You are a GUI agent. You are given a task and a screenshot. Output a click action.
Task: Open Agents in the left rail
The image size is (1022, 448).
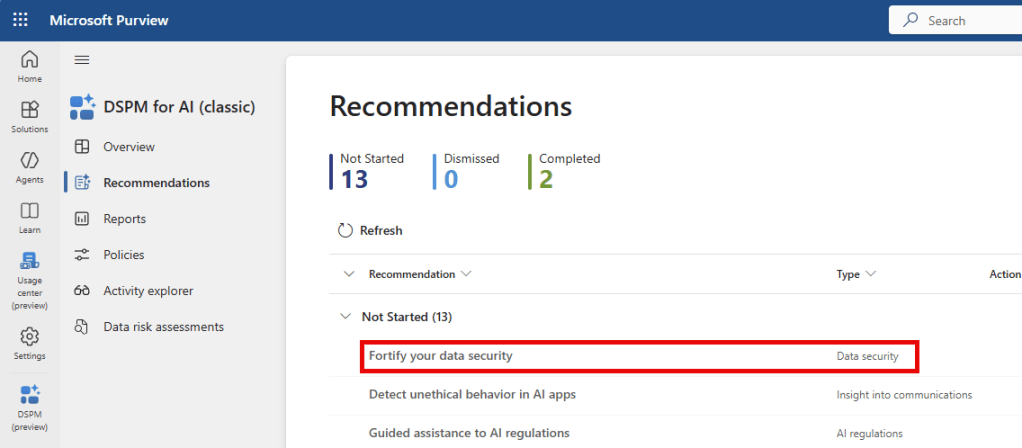tap(30, 167)
